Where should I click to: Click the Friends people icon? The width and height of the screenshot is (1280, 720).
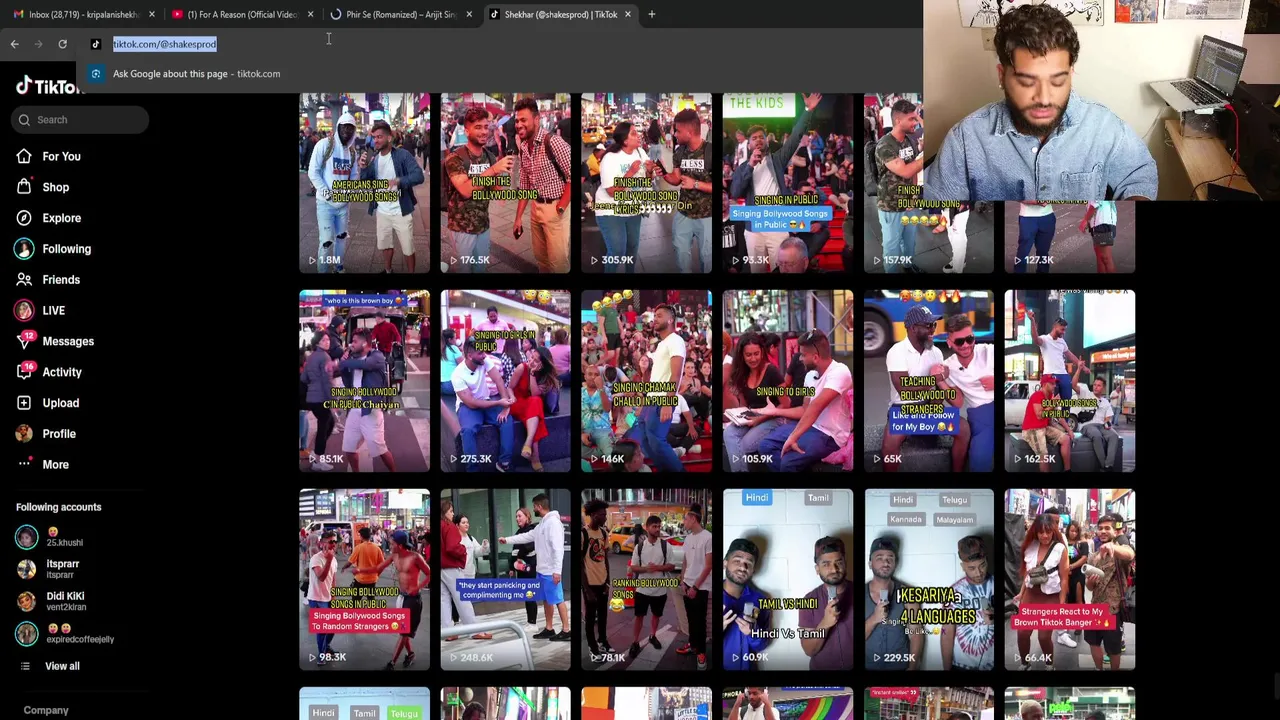(24, 280)
